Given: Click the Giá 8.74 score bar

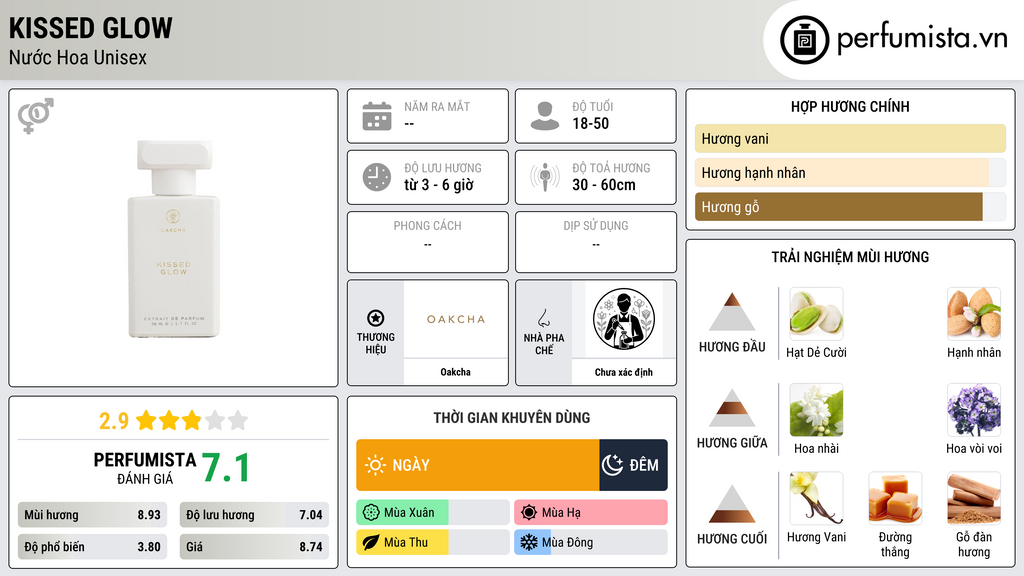Looking at the screenshot, I should [x=254, y=547].
